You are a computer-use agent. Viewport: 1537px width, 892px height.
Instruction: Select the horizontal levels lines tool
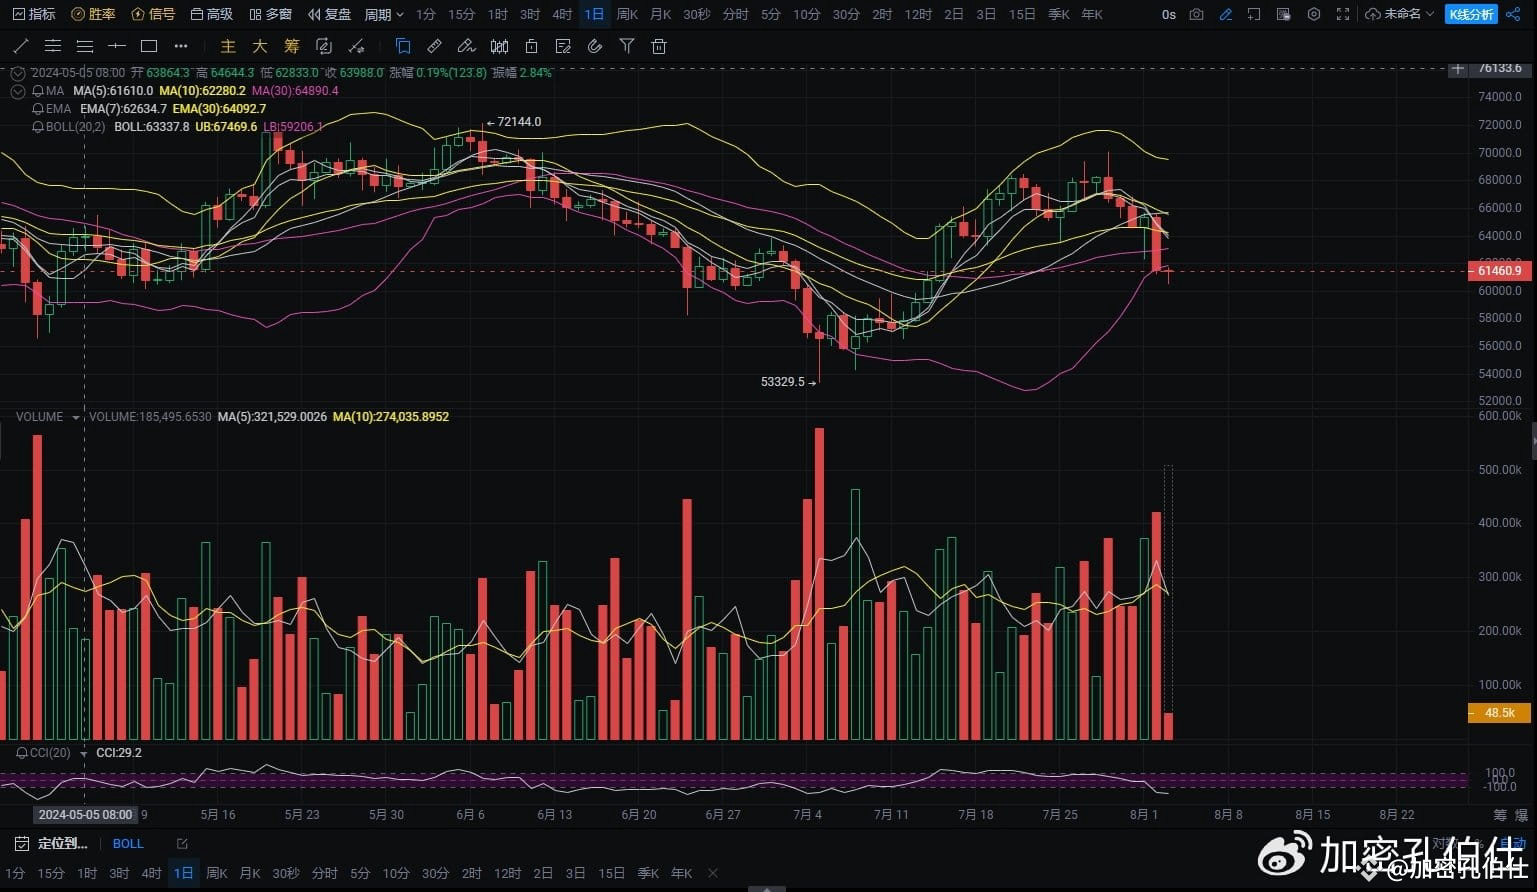coord(85,46)
